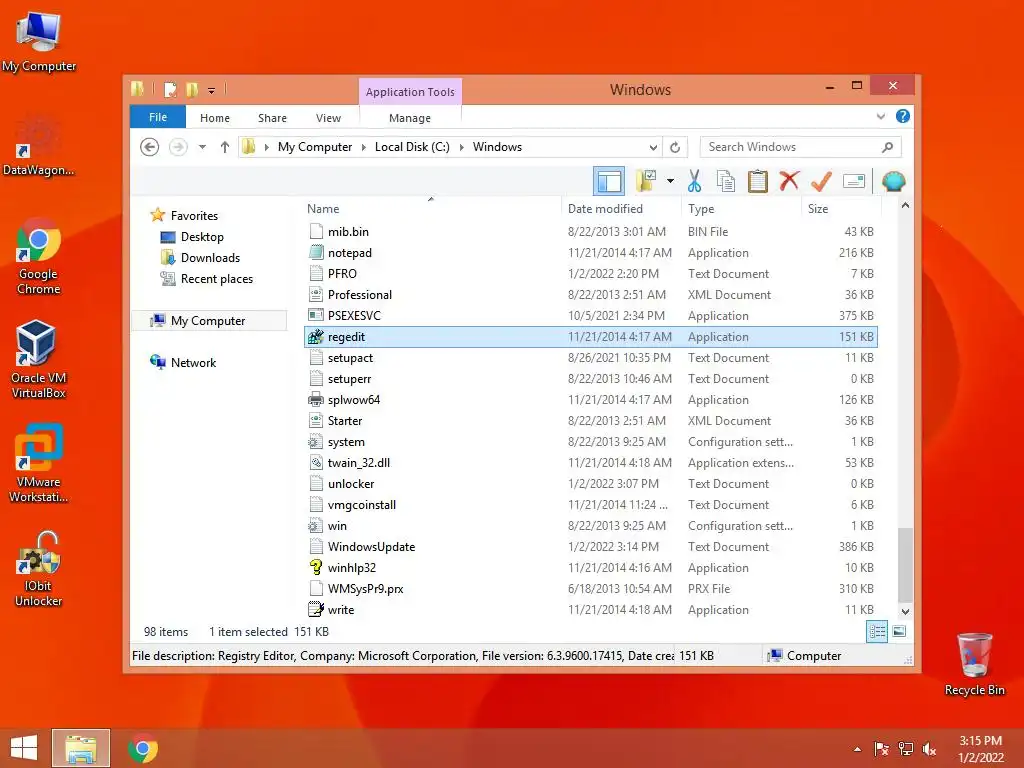Select Network in navigation pane
This screenshot has height=768, width=1024.
(x=193, y=362)
